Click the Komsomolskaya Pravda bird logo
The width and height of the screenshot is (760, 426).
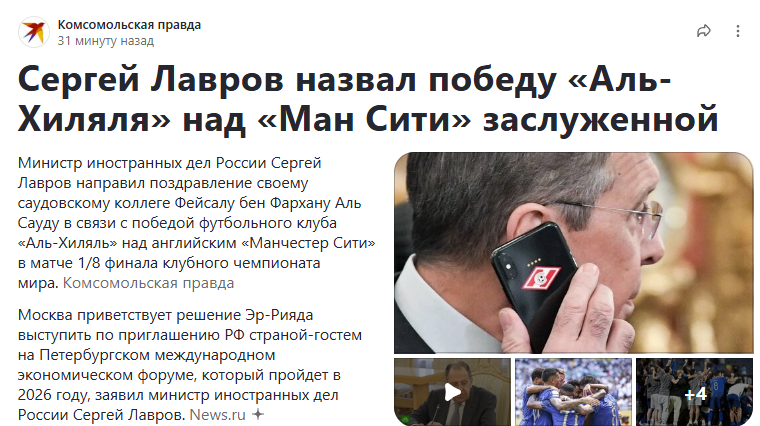pyautogui.click(x=34, y=32)
